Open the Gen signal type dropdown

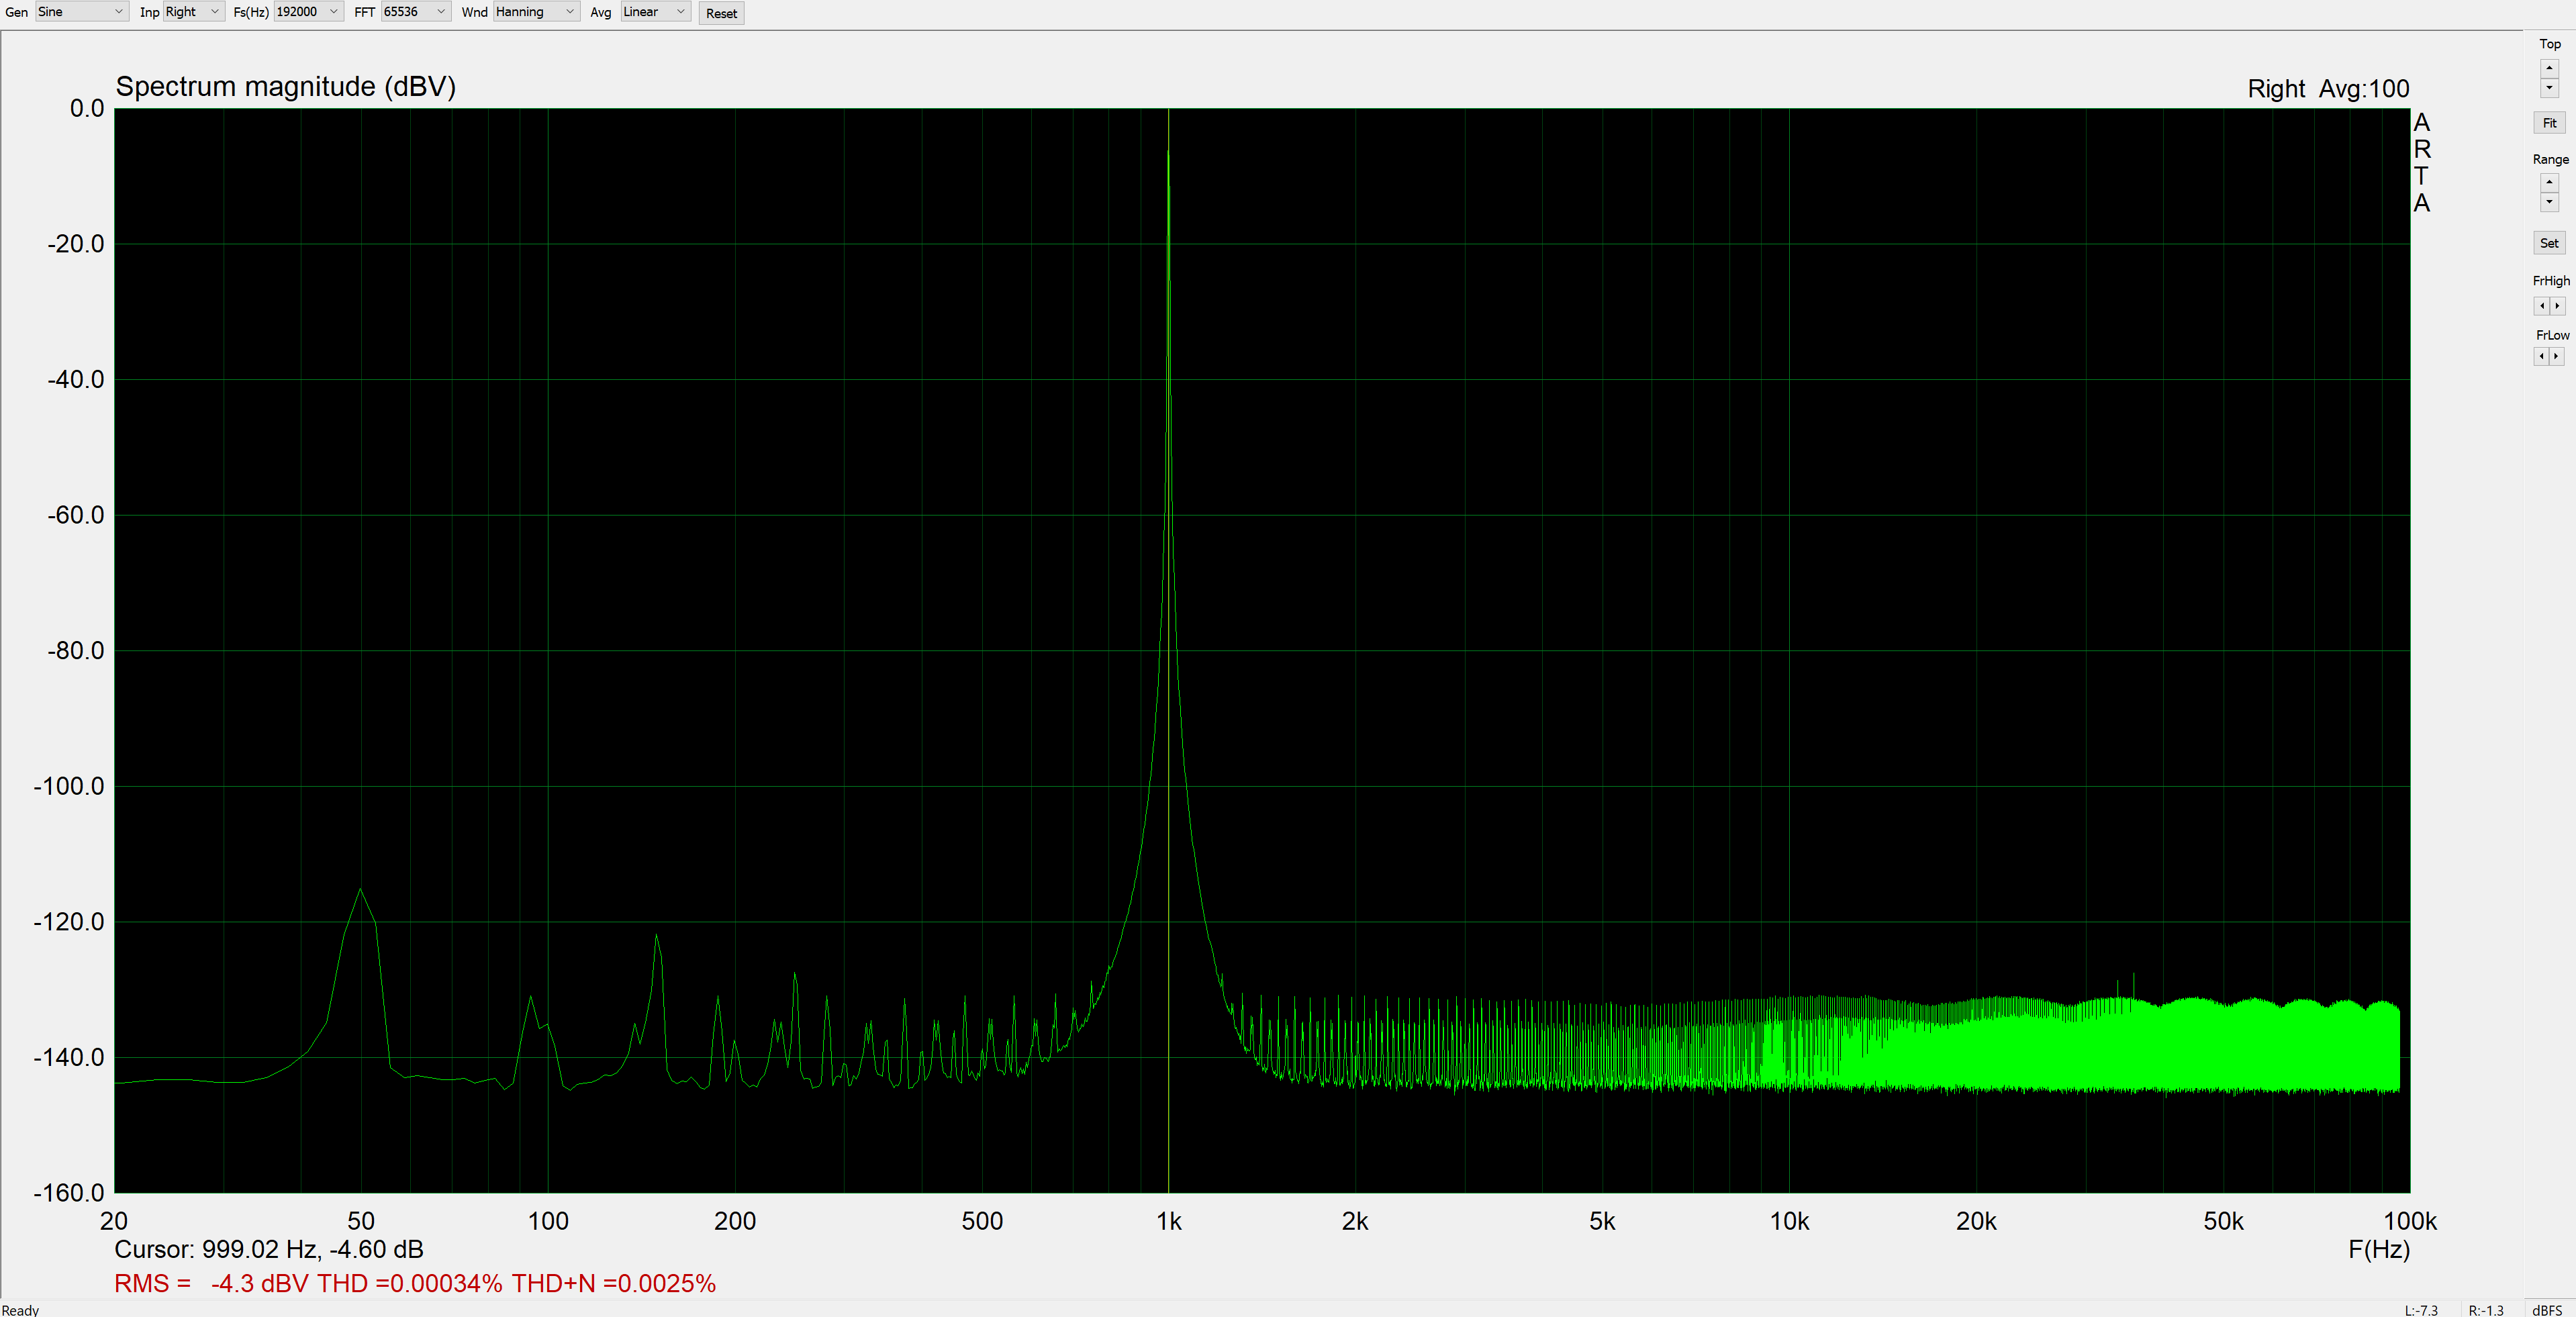(82, 12)
